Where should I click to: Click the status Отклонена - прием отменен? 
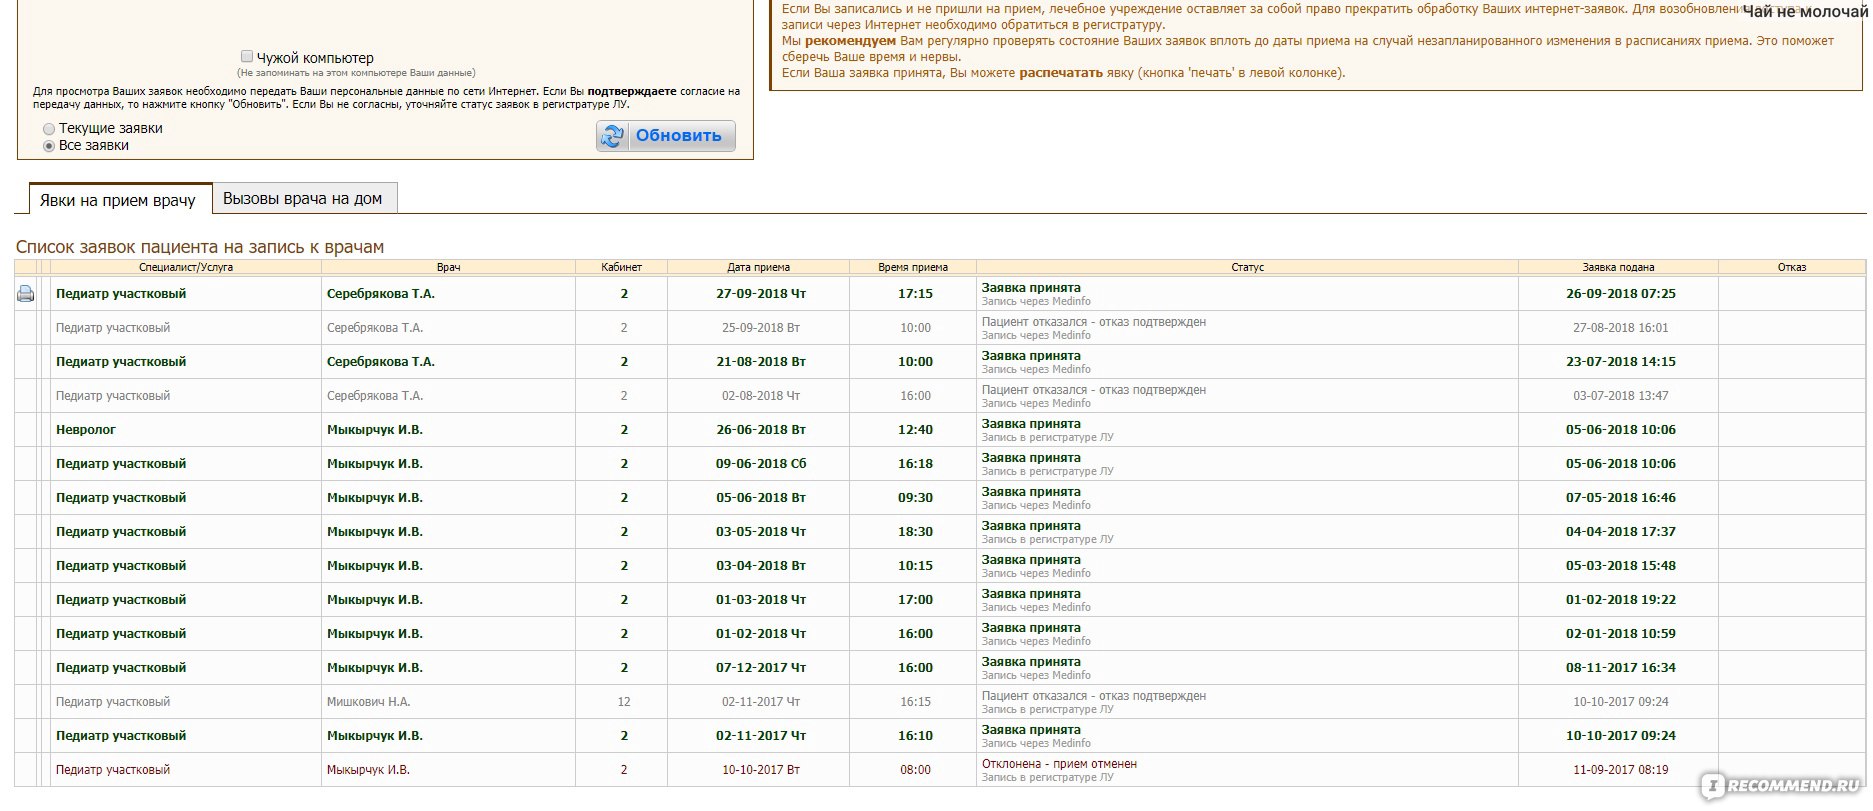point(1059,764)
